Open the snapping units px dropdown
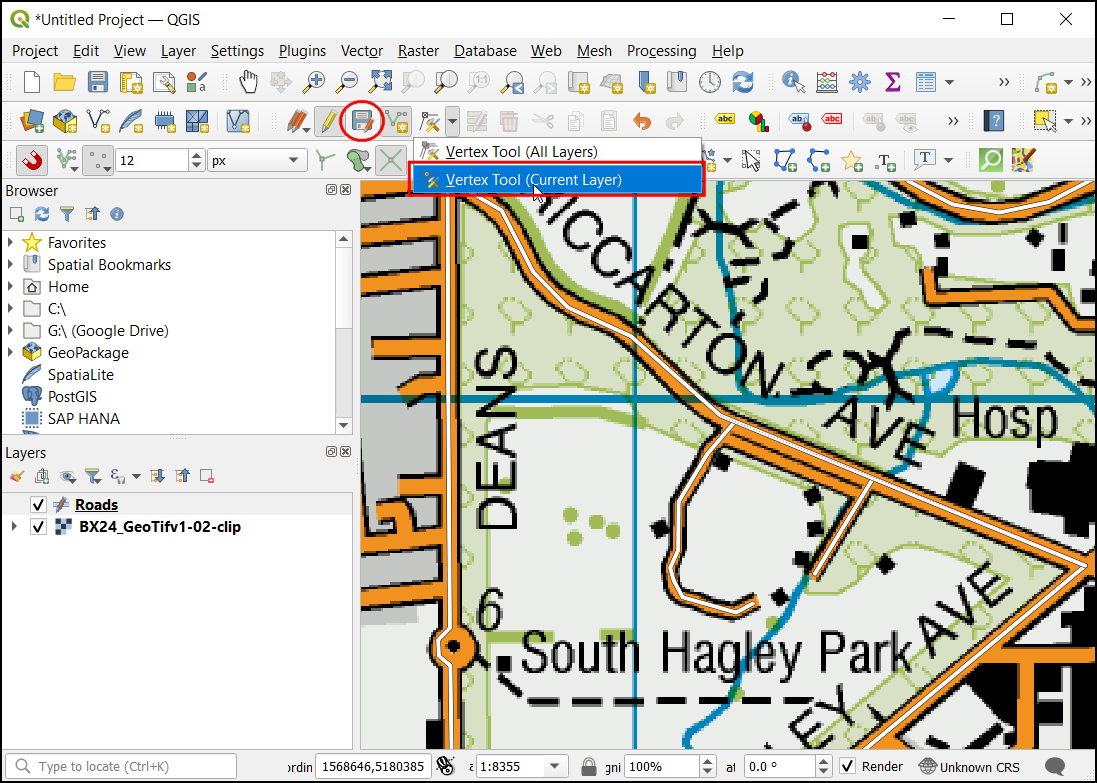The height and width of the screenshot is (783, 1097). point(257,160)
